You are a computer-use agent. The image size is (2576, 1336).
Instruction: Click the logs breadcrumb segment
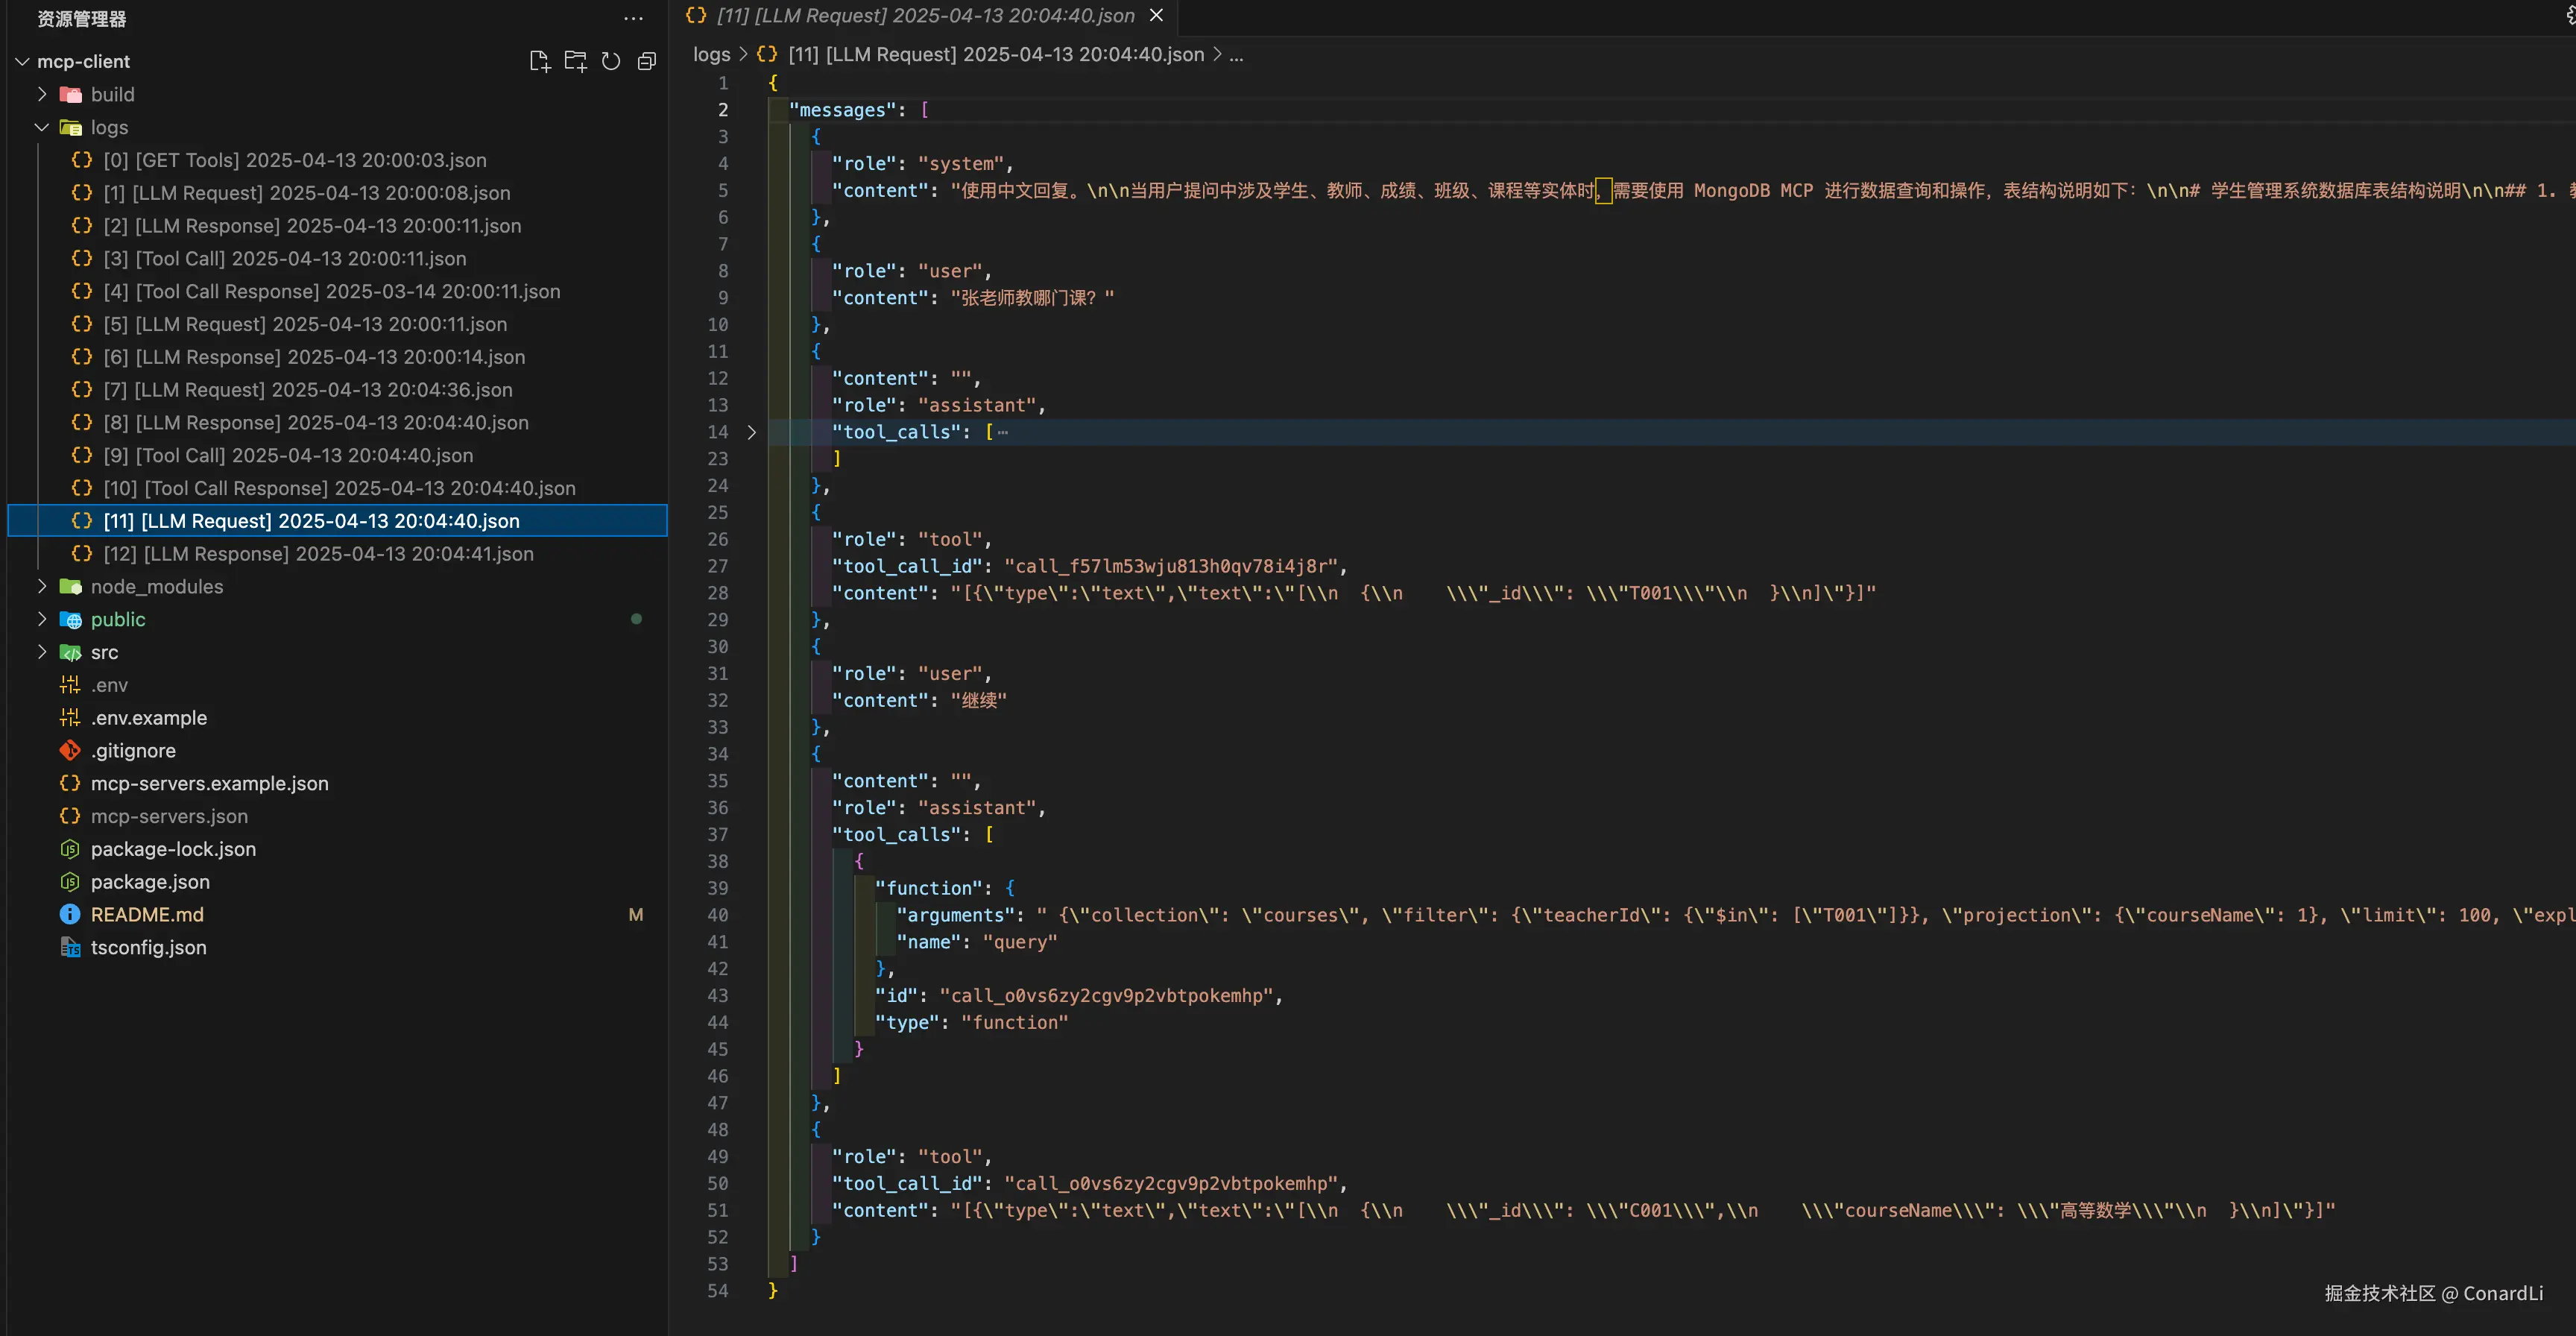point(711,54)
